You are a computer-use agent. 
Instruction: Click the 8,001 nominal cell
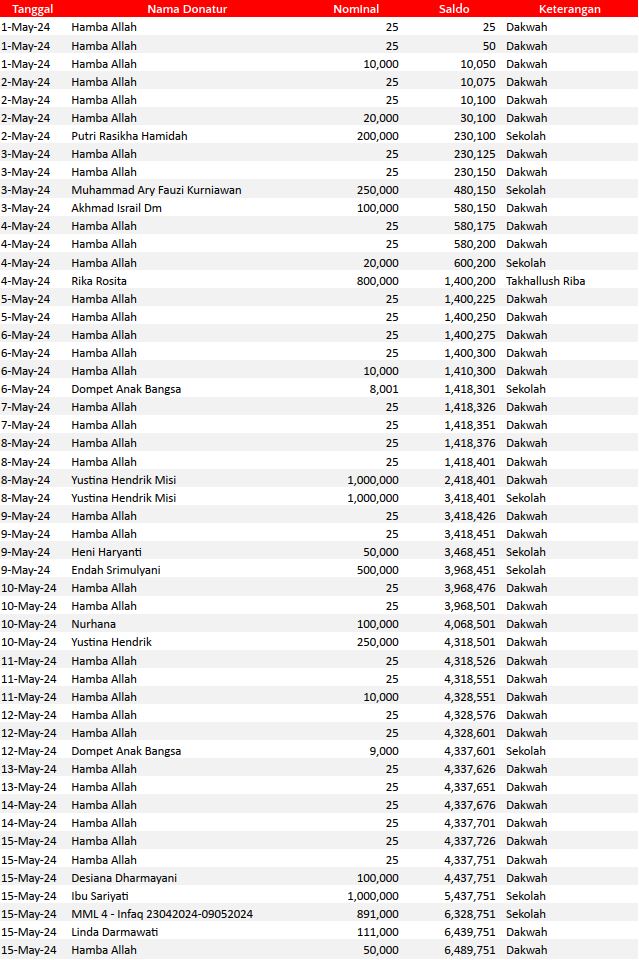(x=383, y=389)
